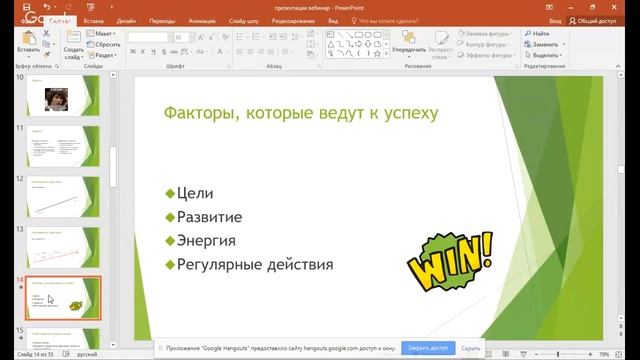Click the Undo arrow icon
Image resolution: width=640 pixels, height=360 pixels.
click(x=47, y=7)
